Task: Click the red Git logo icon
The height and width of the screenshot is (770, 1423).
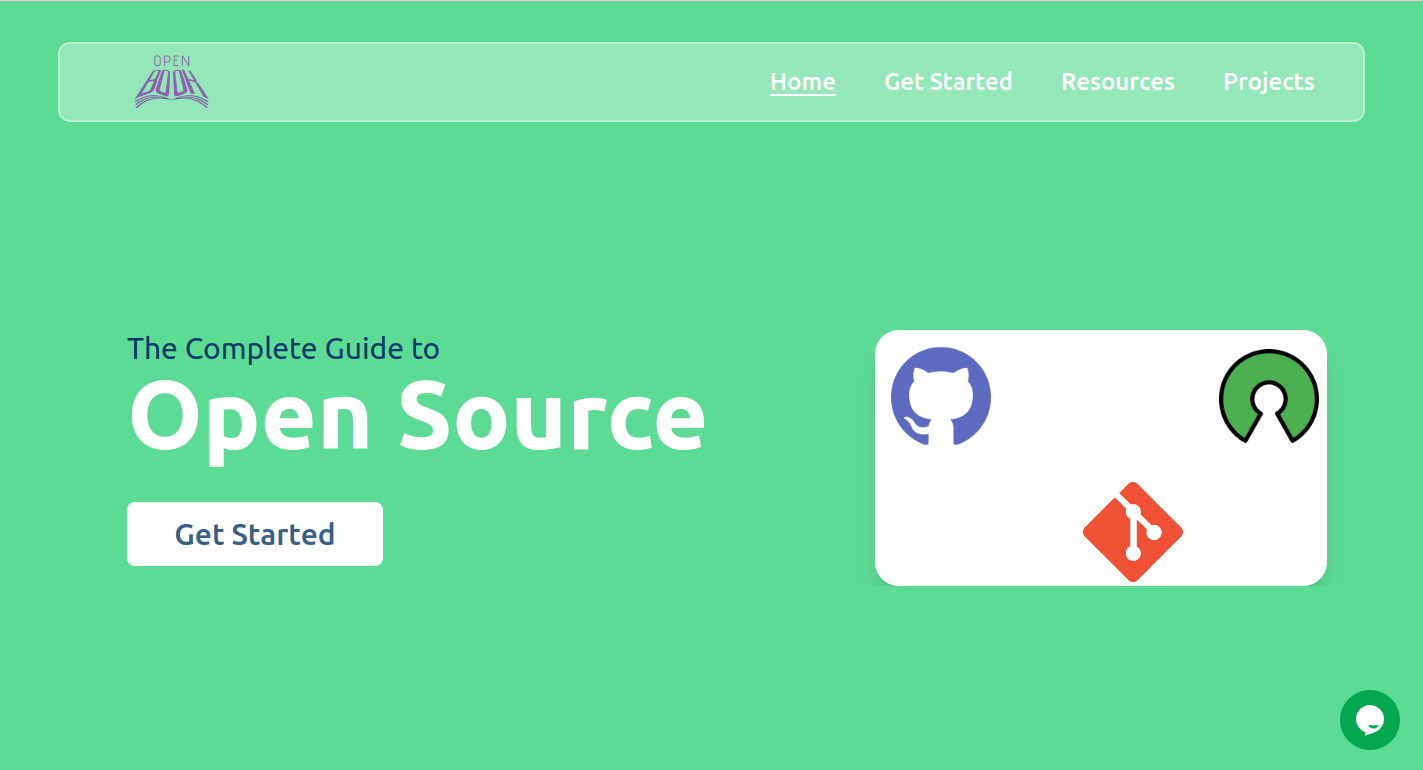Action: [x=1133, y=532]
